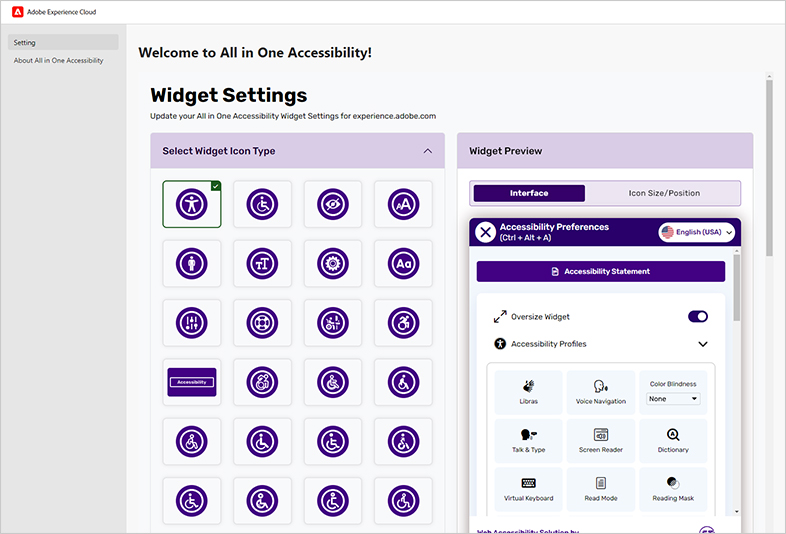The image size is (786, 534).
Task: Click the Color Blindness label
Action: [673, 384]
